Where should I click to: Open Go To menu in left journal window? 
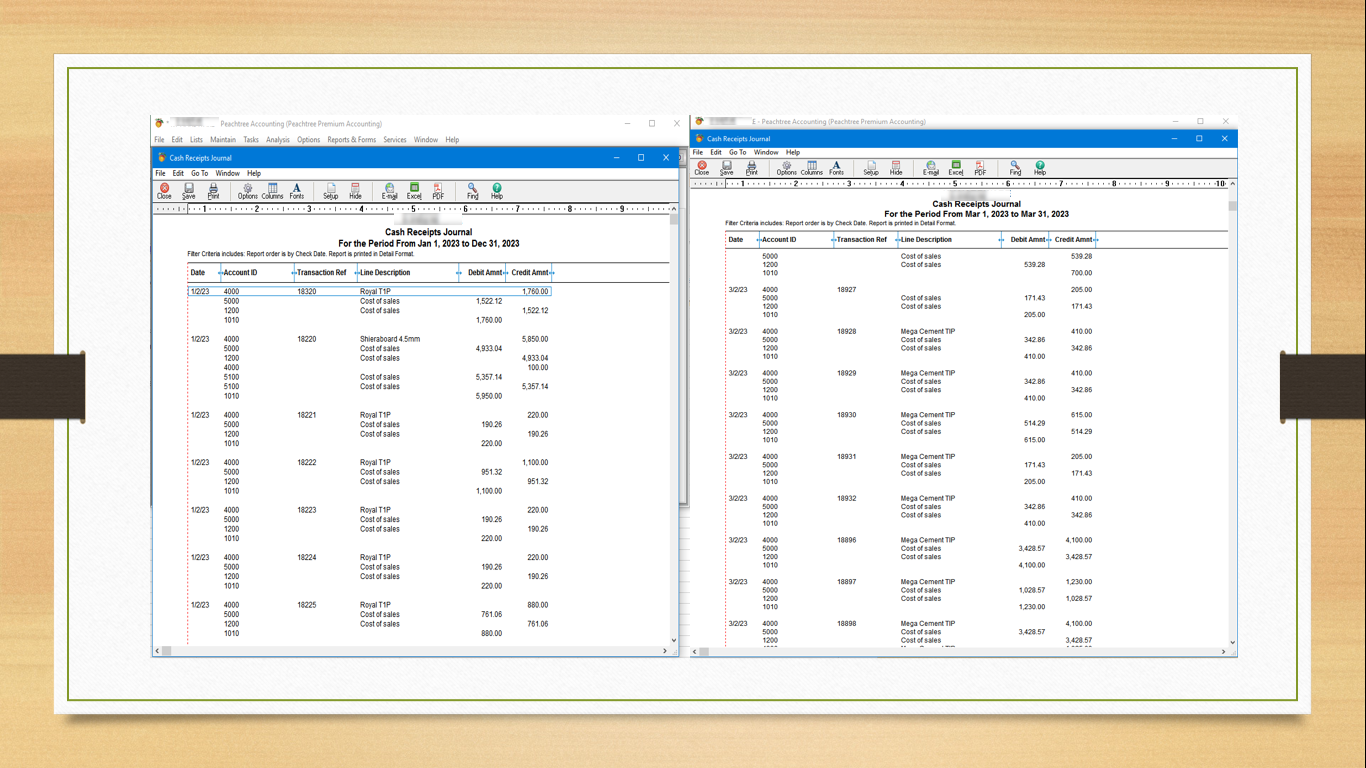[200, 173]
